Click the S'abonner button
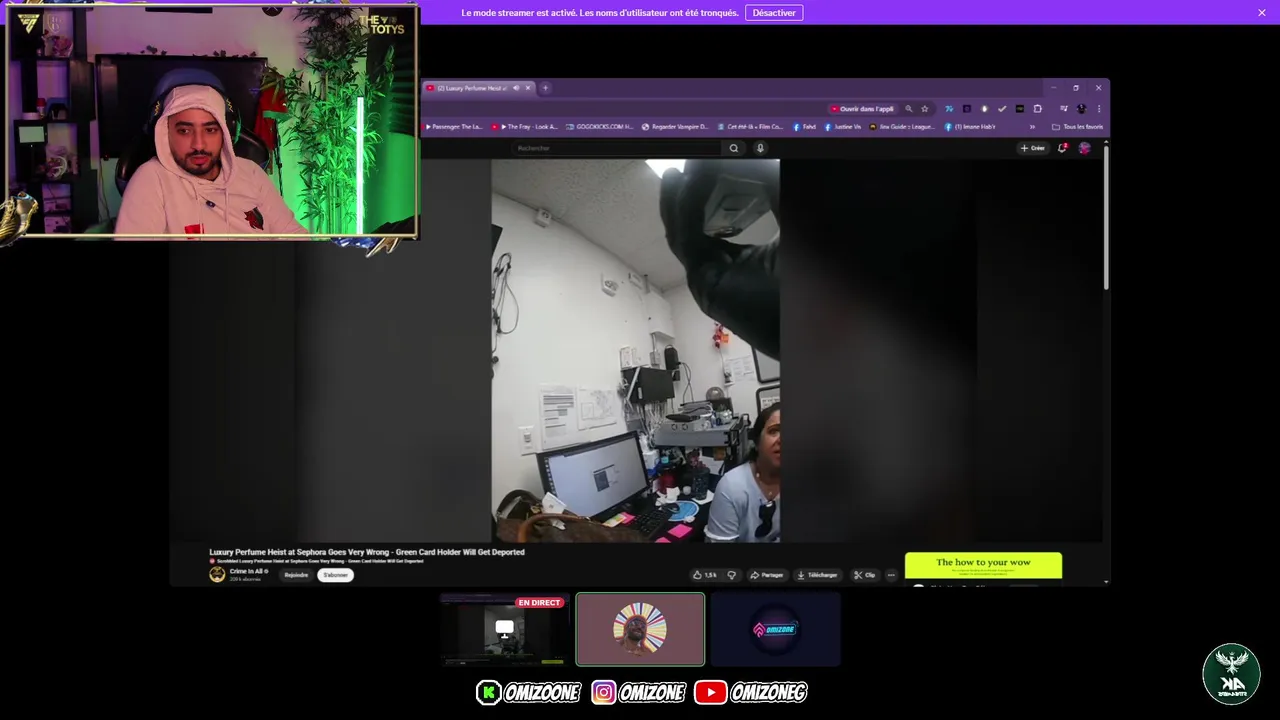 point(336,575)
